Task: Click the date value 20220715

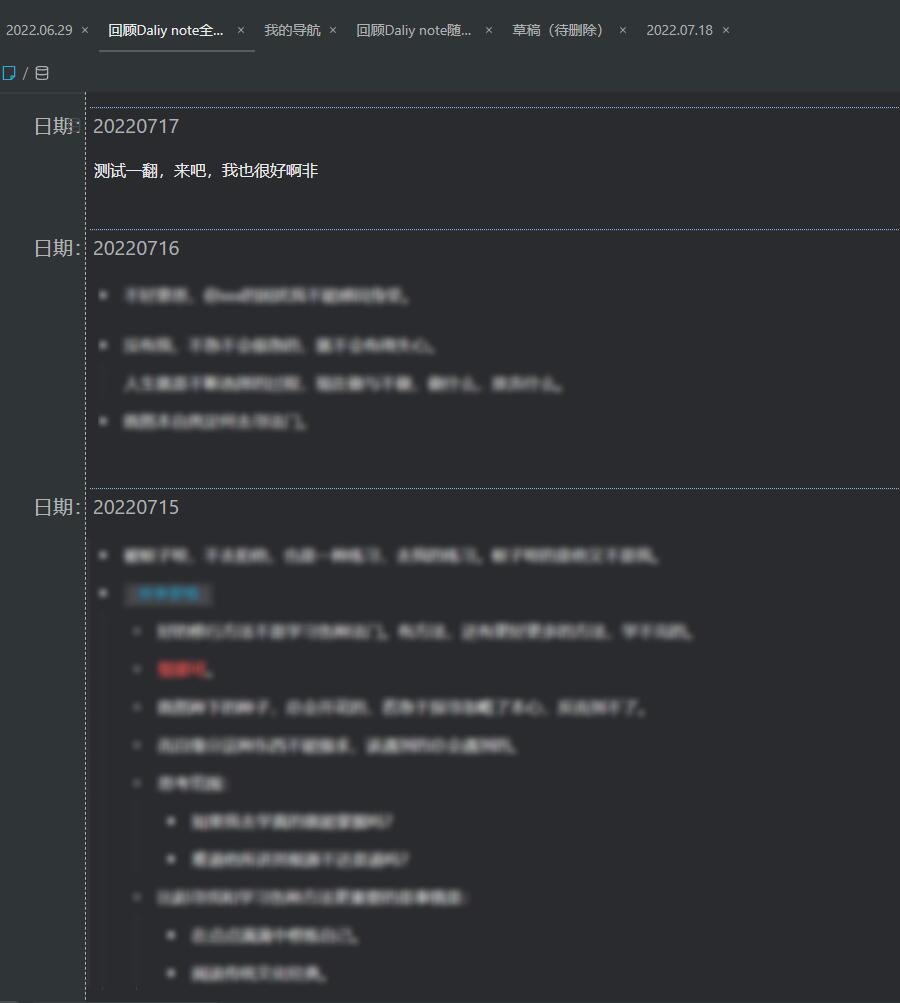Action: coord(136,507)
